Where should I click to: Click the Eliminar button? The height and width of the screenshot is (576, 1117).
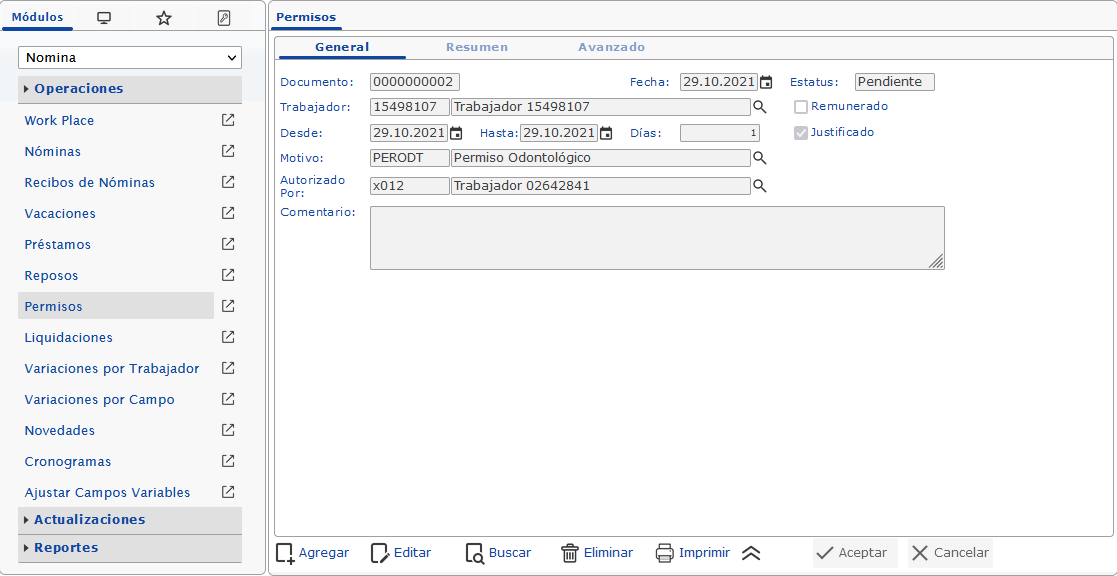tap(596, 553)
